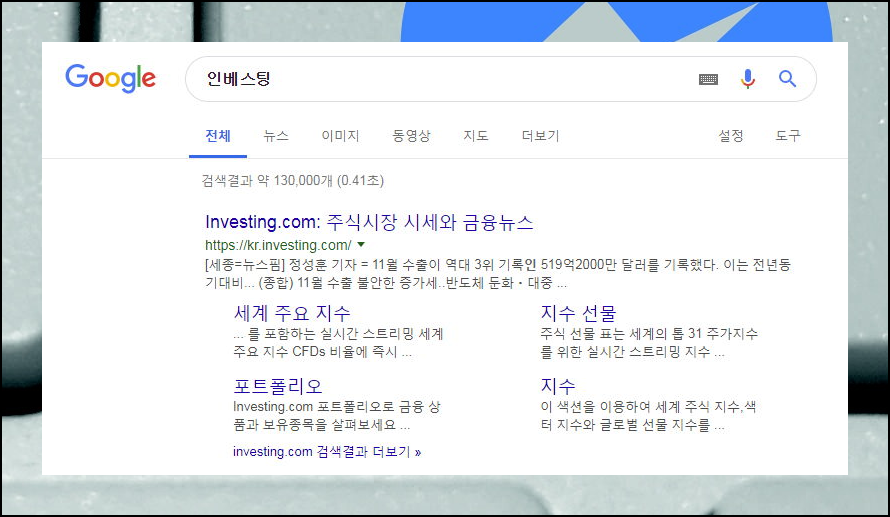Click the 검색결과 약 130,000개 stats text
Screen dimensions: 890x517
pyautogui.click(x=293, y=180)
